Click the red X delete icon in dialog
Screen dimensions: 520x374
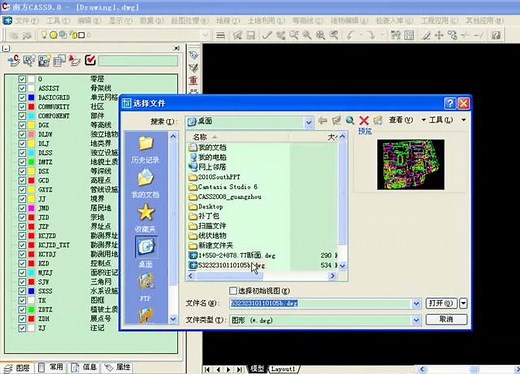[x=364, y=120]
